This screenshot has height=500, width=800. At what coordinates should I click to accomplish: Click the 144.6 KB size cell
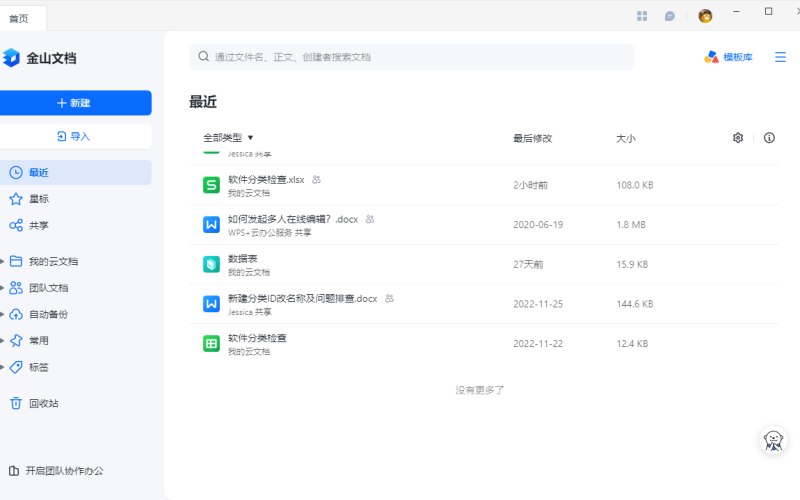point(635,304)
